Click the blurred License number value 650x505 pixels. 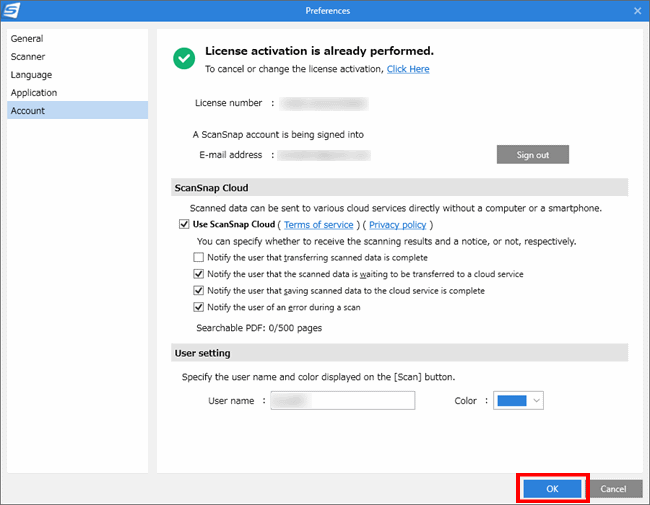coord(324,103)
